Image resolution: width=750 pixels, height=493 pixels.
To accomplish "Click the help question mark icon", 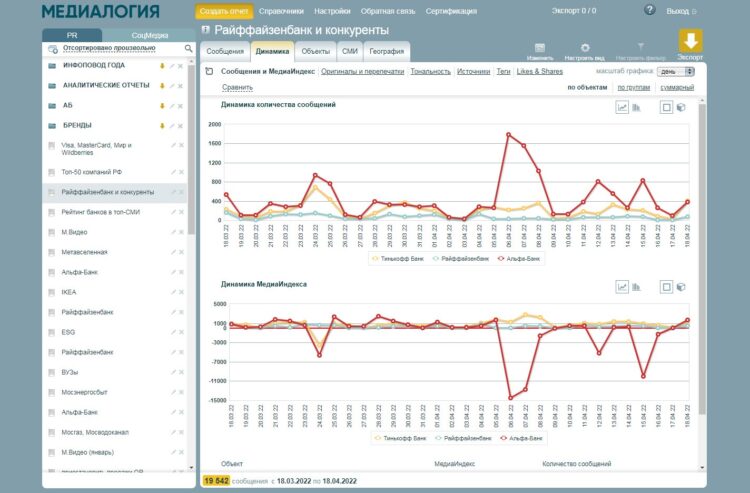I will coord(649,10).
